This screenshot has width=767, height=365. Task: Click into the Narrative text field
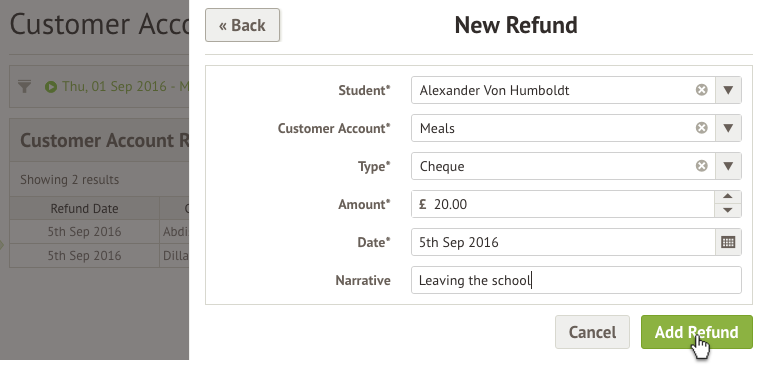pos(576,280)
